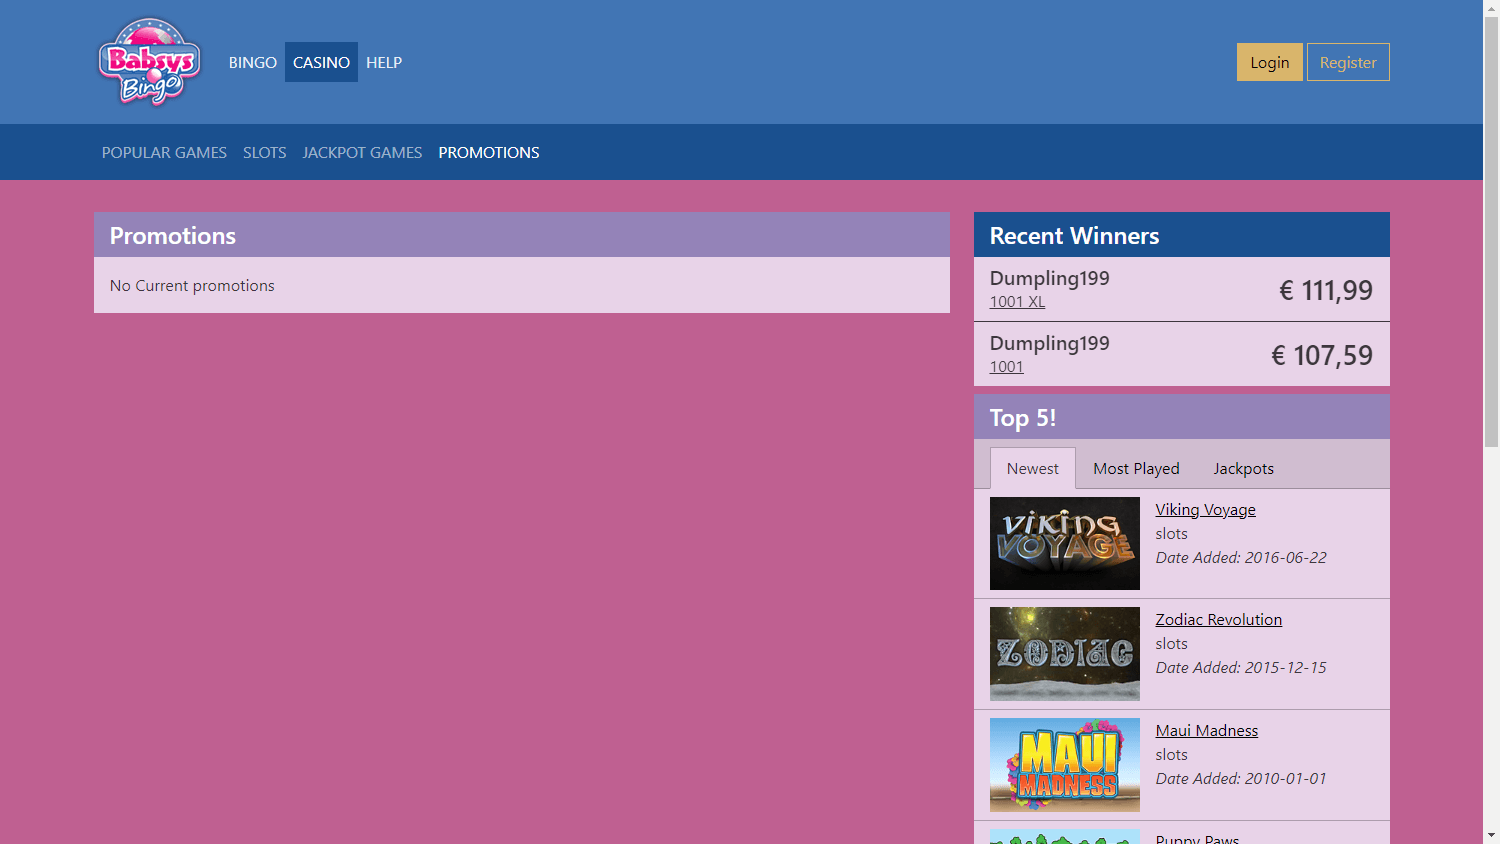Viewport: 1500px width, 844px height.
Task: Select the Promotions nav link
Action: 488,152
